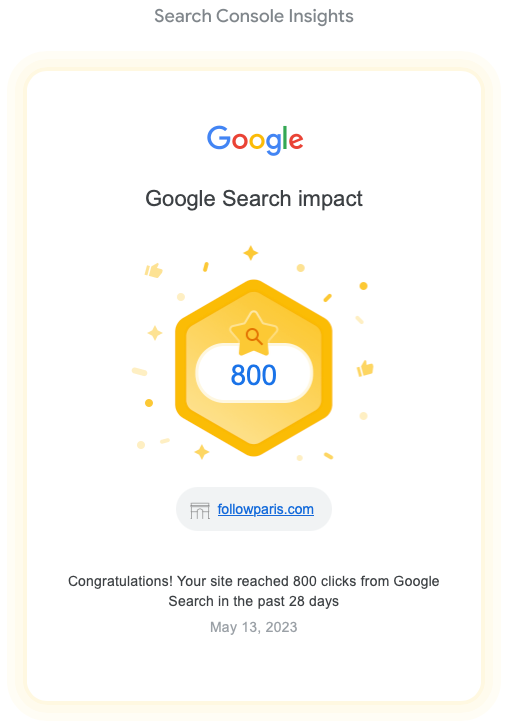Click the thumbs-up icon upper left of badge
The width and height of the screenshot is (513, 723).
click(x=153, y=270)
